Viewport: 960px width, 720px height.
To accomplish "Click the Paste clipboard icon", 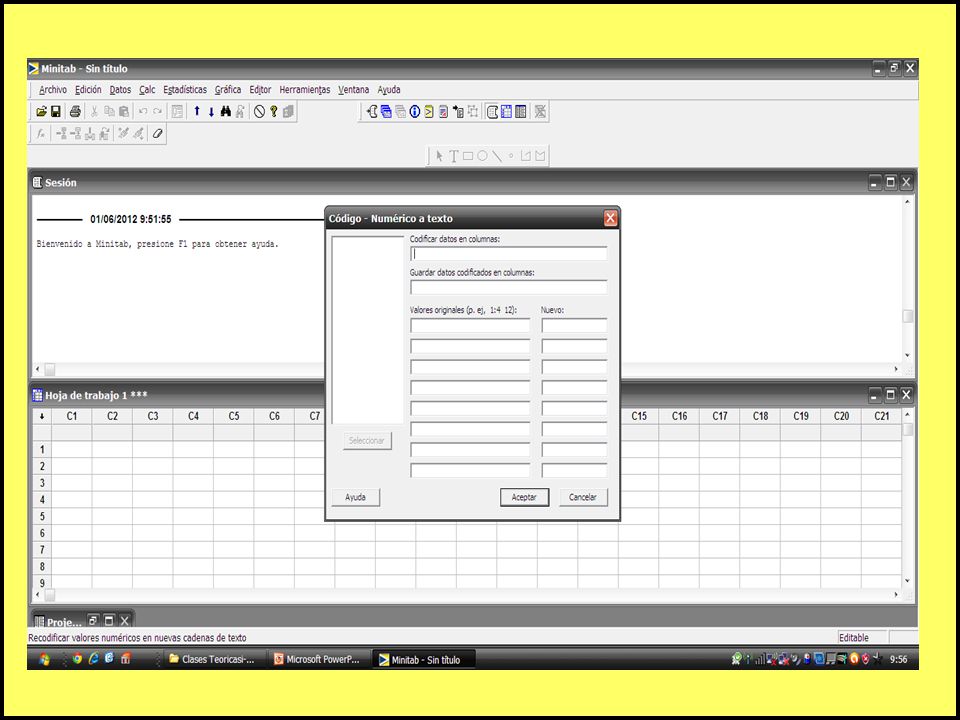I will coord(124,111).
